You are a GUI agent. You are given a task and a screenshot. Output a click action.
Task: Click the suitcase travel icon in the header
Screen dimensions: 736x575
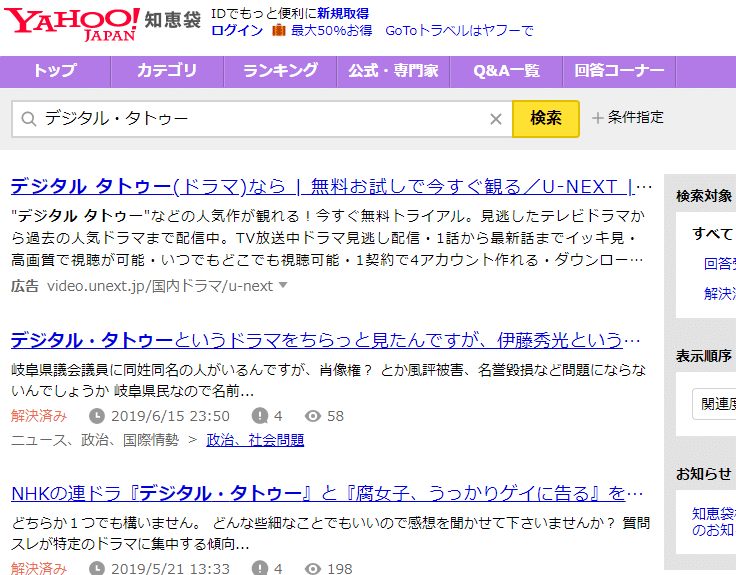pyautogui.click(x=278, y=31)
